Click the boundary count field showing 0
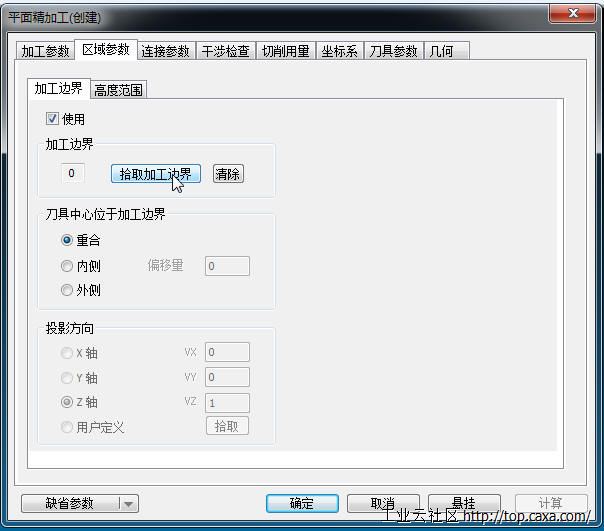The image size is (604, 531). pyautogui.click(x=72, y=173)
